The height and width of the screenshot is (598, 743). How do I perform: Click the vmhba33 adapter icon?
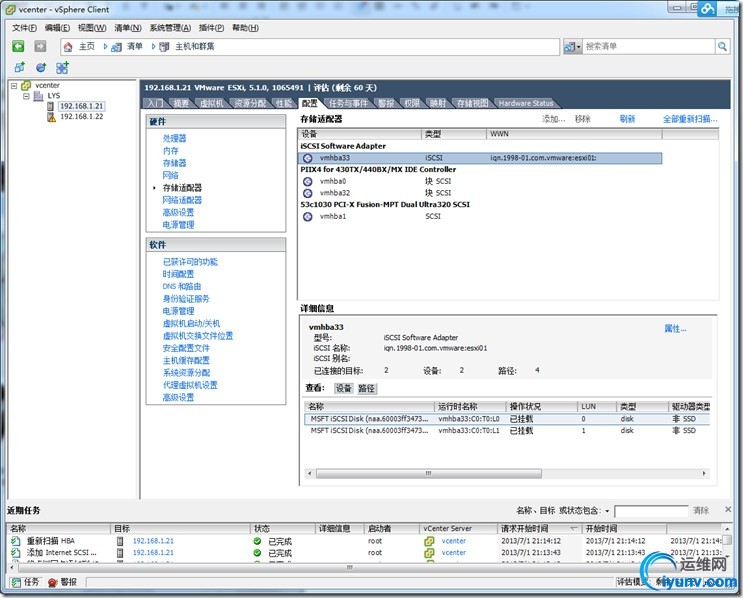click(x=308, y=158)
